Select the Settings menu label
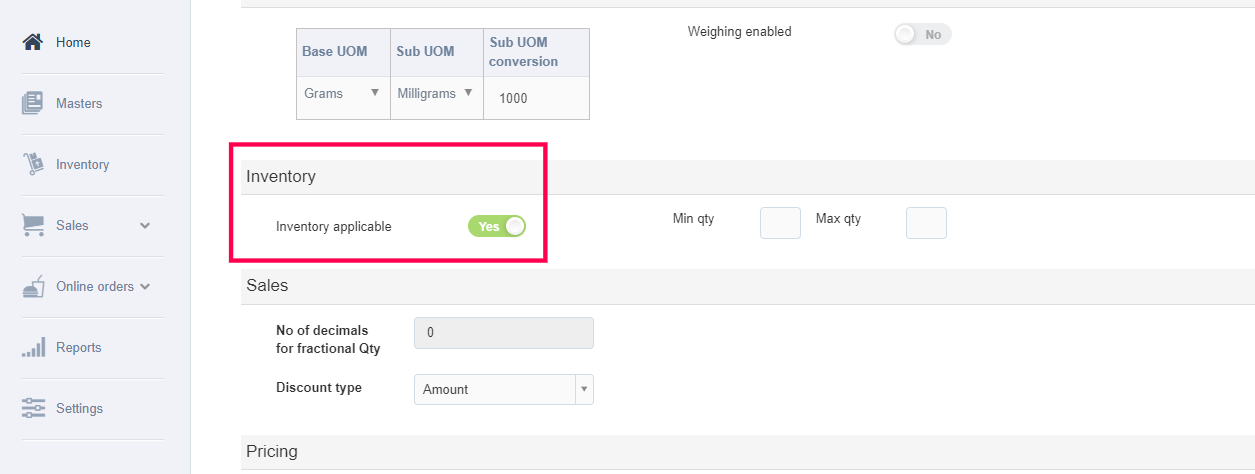Viewport: 1255px width, 474px height. click(x=79, y=408)
